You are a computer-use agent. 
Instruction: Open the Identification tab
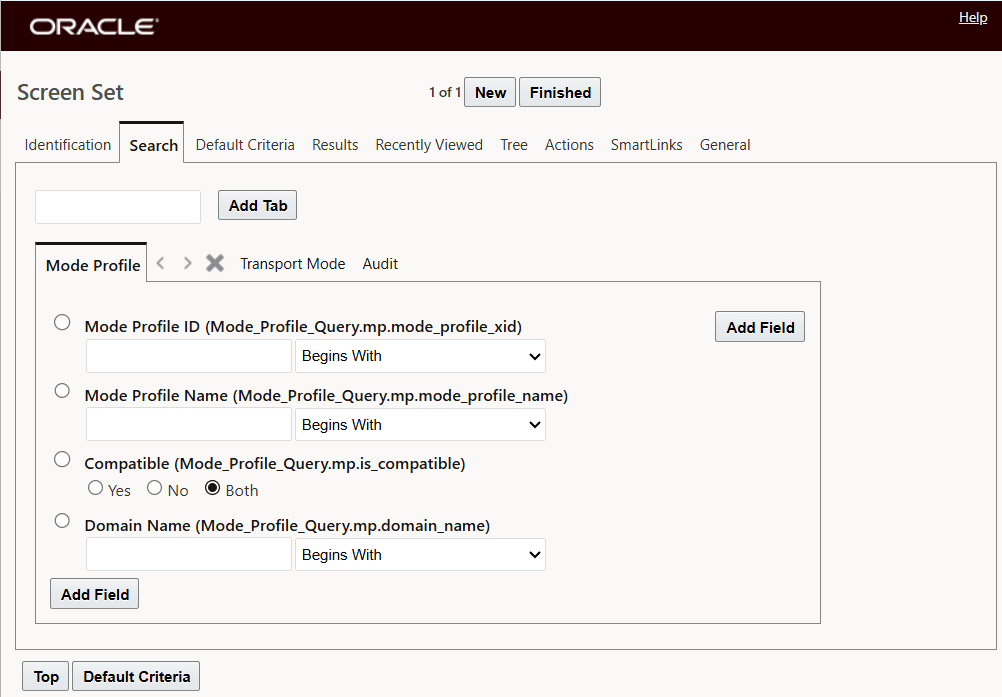point(67,144)
